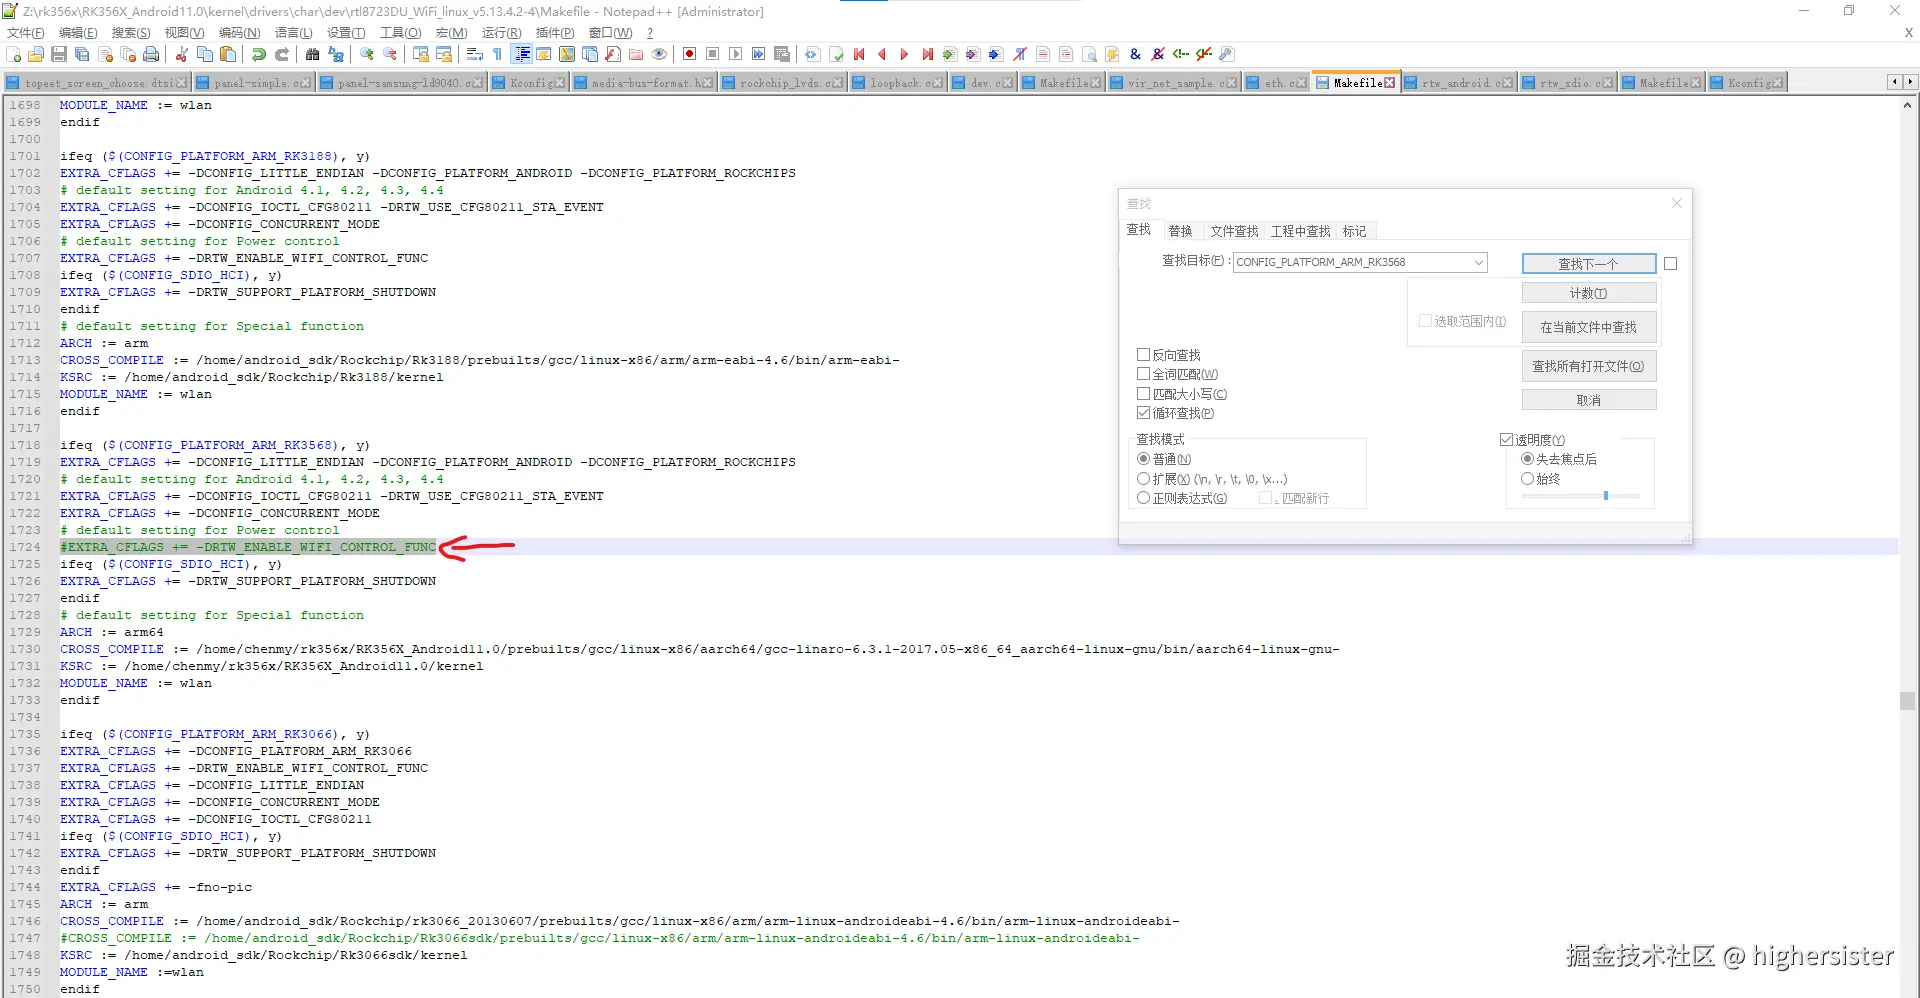Switch to the 文件查找 tab
The width and height of the screenshot is (1920, 998).
pyautogui.click(x=1234, y=231)
